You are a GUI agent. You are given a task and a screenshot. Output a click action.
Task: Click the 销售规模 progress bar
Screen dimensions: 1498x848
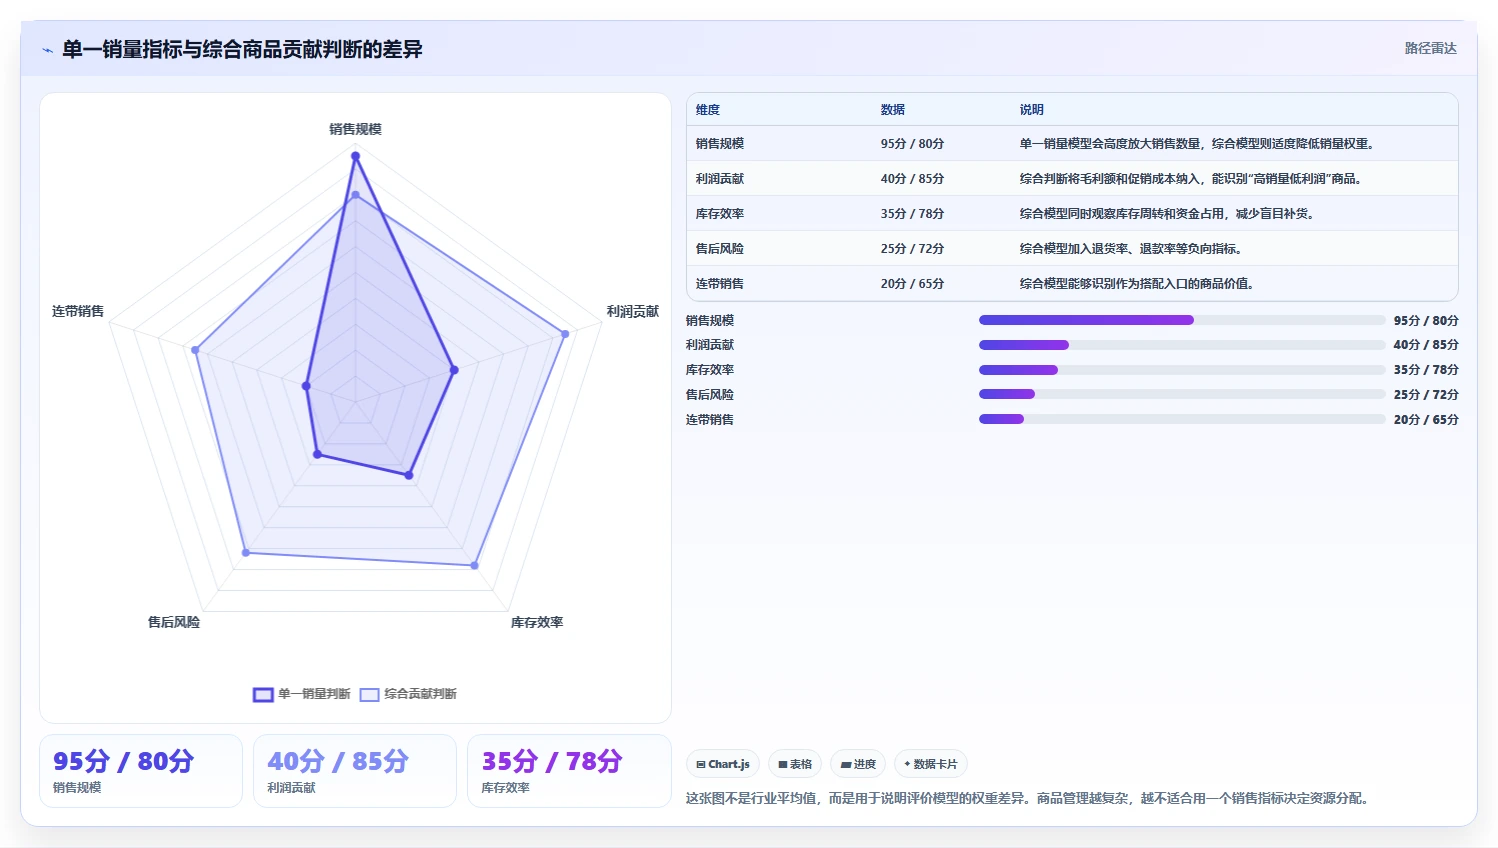click(x=1182, y=320)
